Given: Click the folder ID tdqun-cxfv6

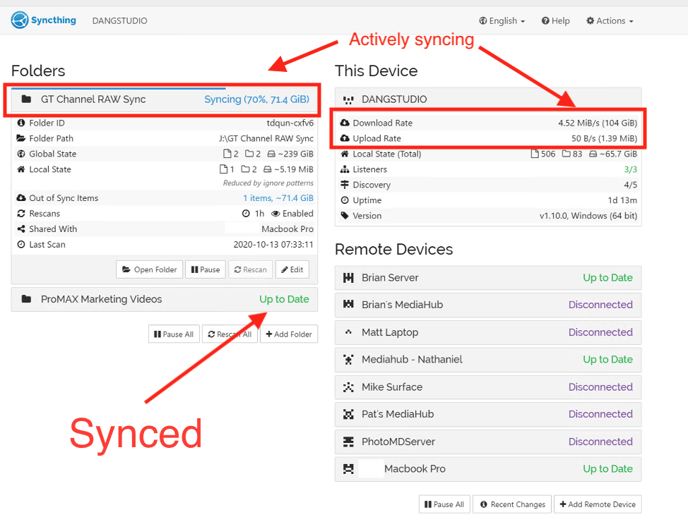Looking at the screenshot, I should click(290, 123).
